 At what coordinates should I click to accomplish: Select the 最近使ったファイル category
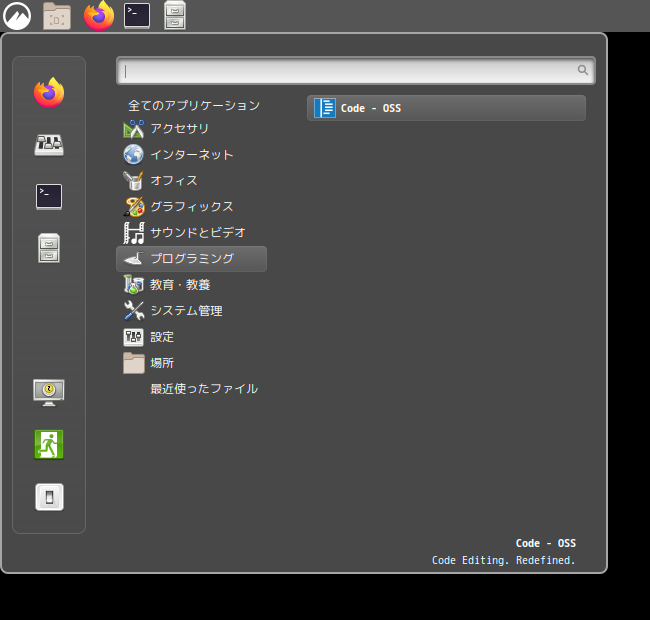[204, 389]
